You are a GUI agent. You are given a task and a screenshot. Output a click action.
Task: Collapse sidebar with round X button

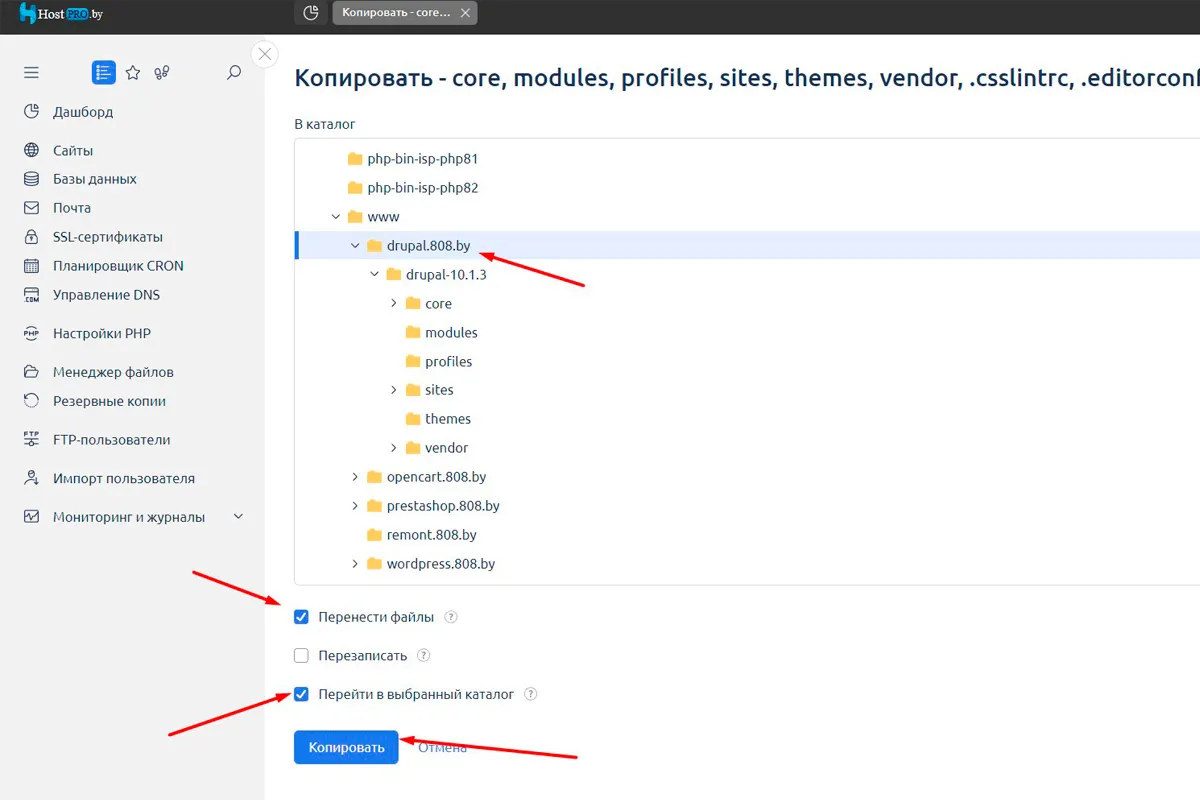point(265,54)
